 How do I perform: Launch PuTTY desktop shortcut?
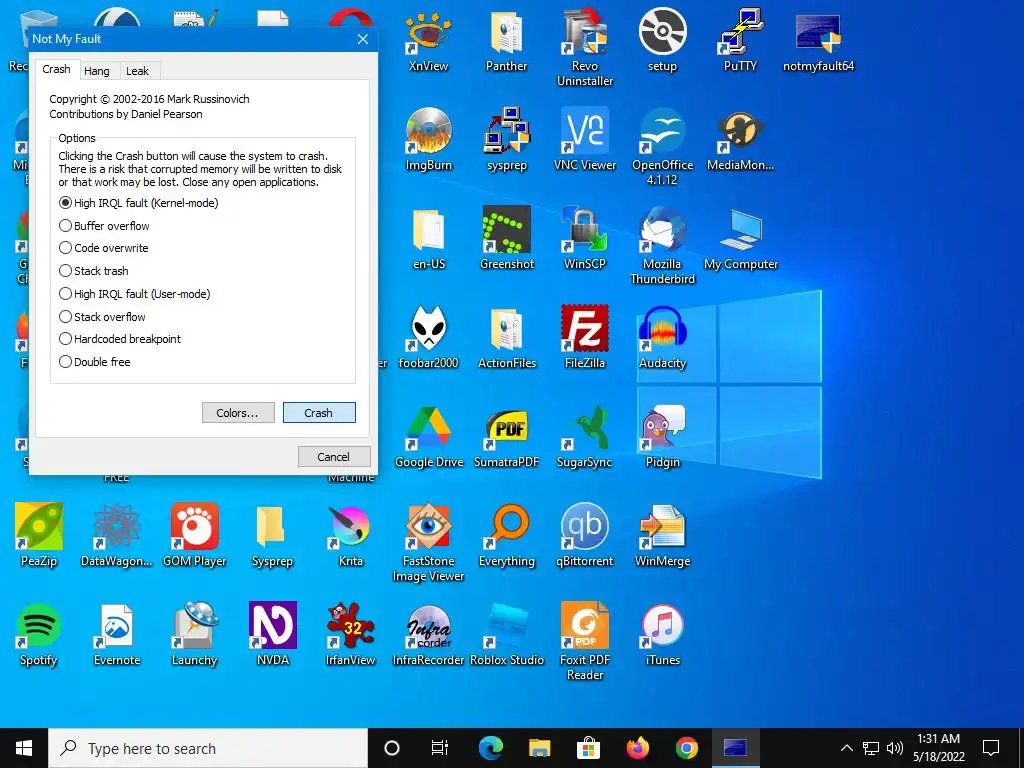(x=741, y=40)
